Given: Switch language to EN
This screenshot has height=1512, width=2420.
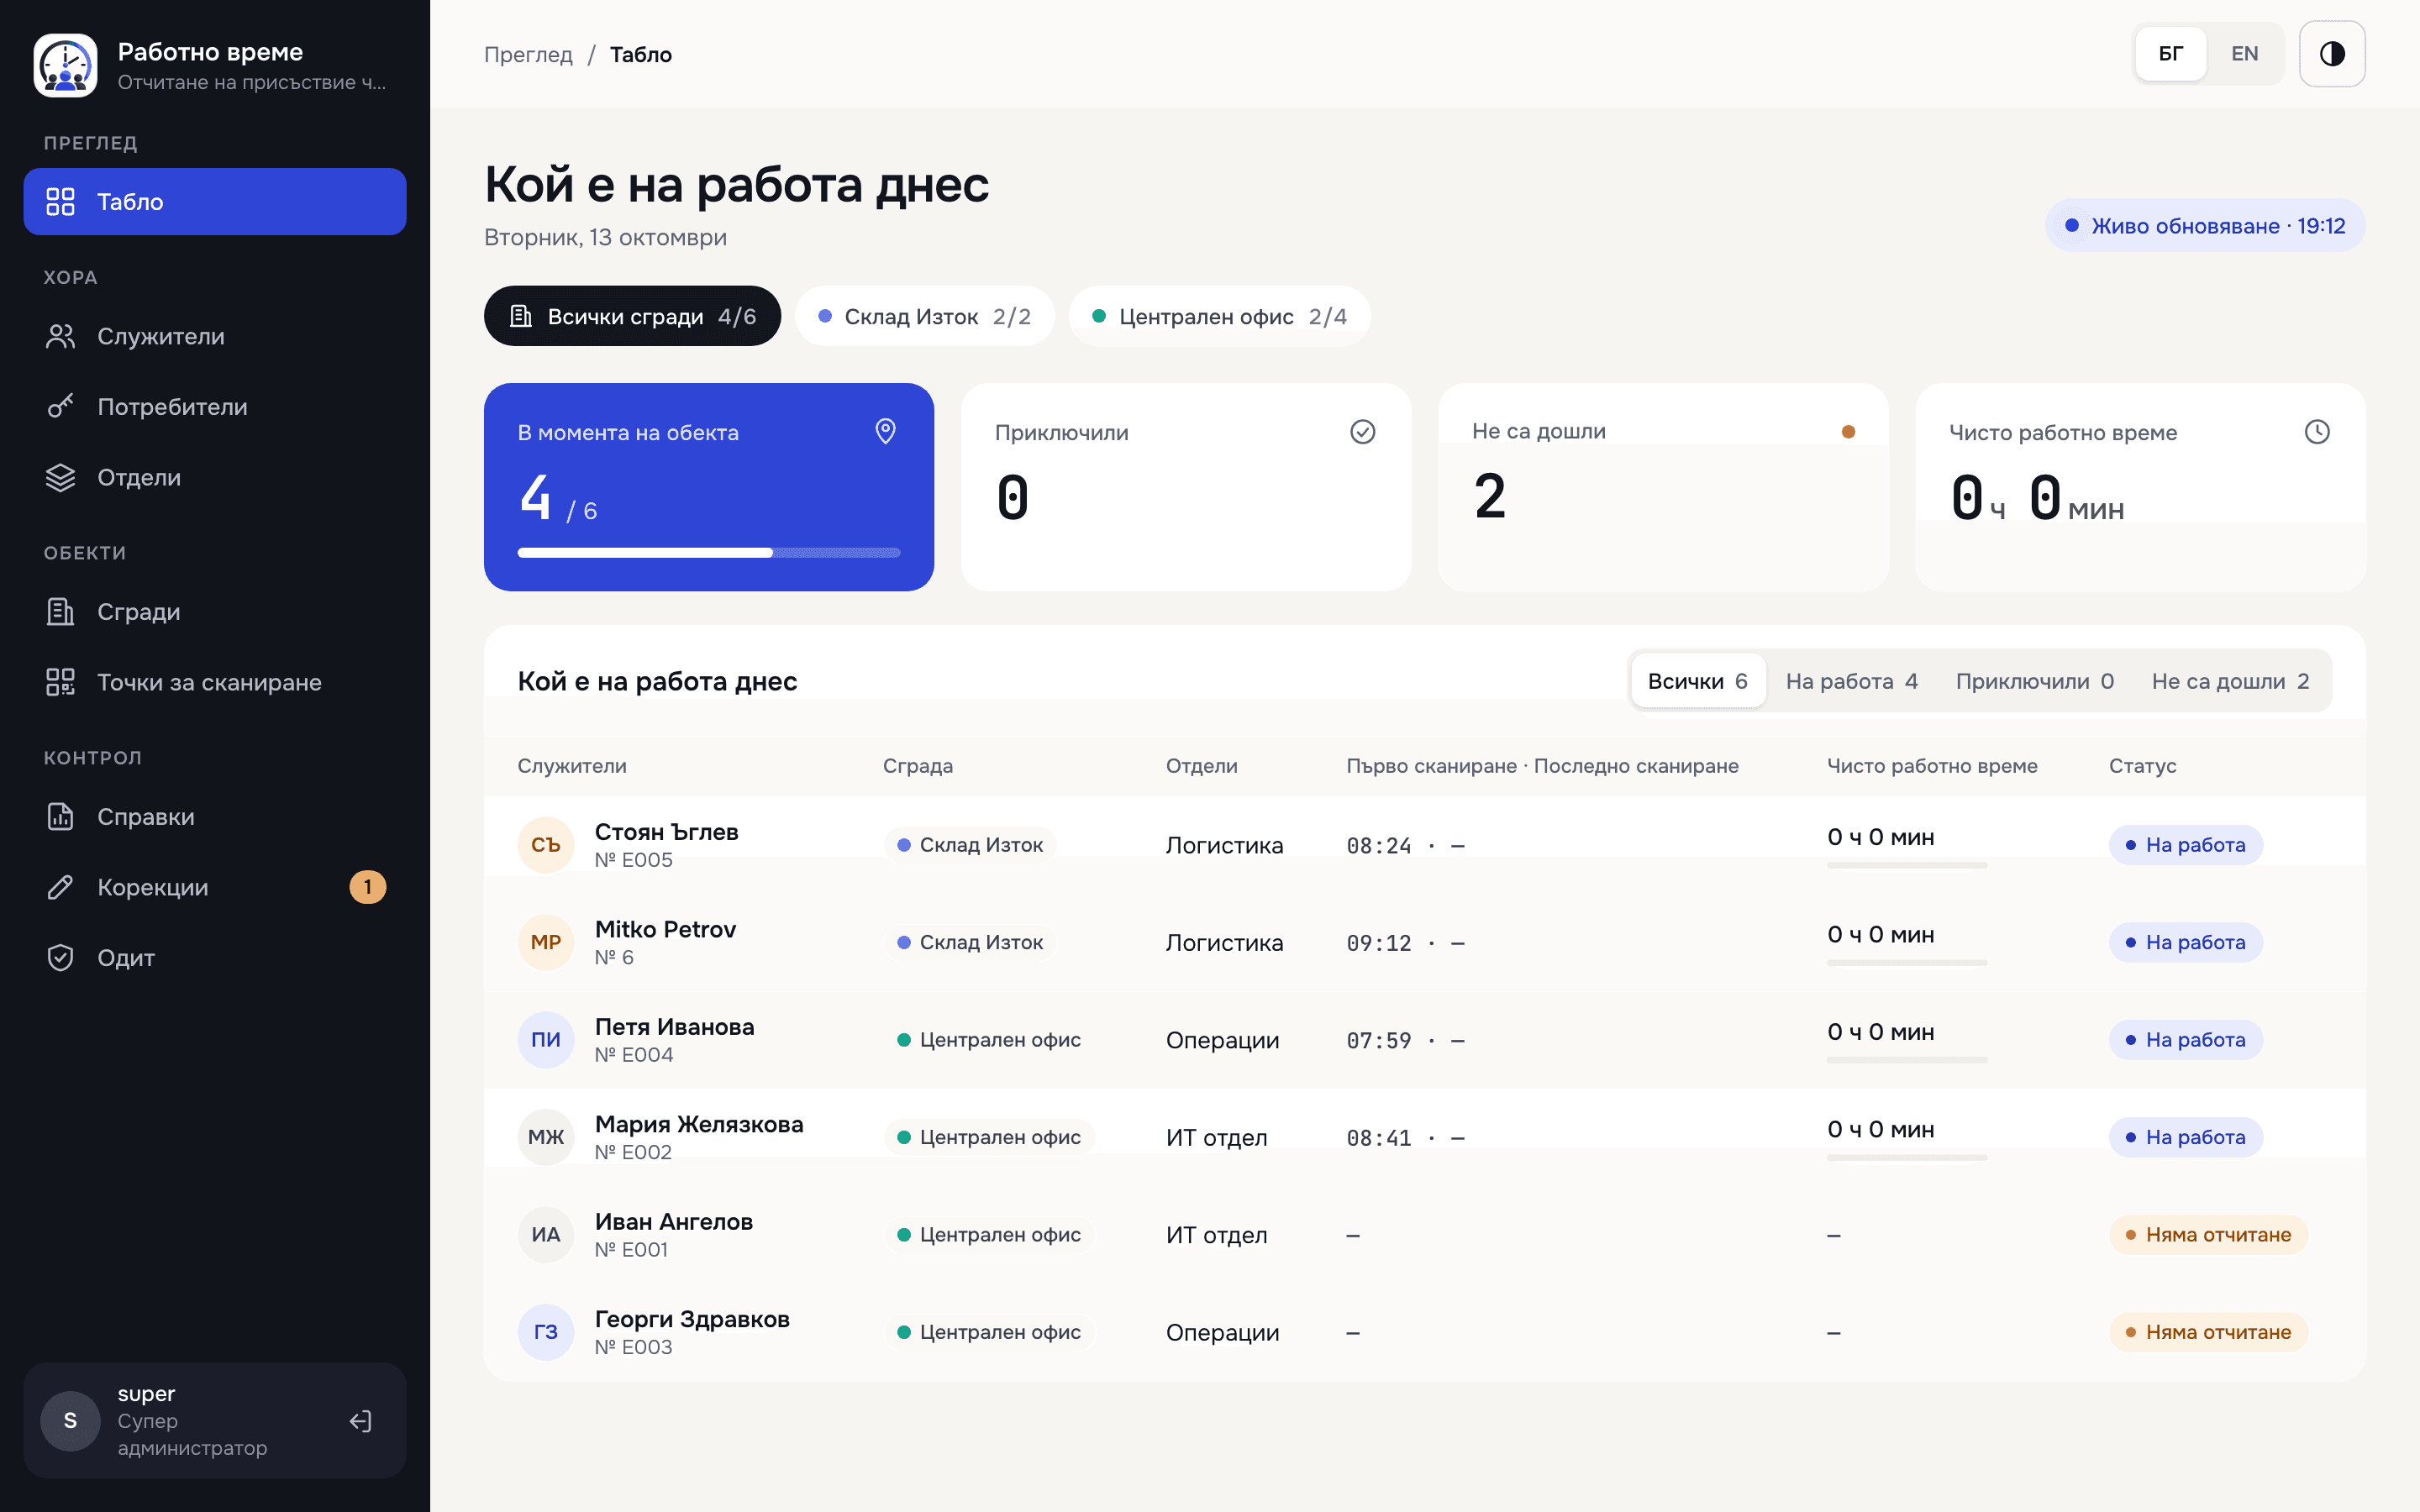Looking at the screenshot, I should pyautogui.click(x=2244, y=54).
